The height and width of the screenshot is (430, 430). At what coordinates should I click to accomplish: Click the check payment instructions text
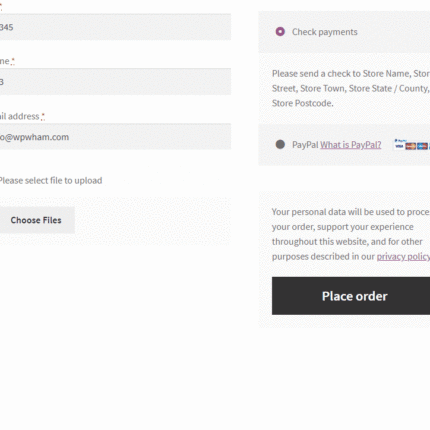(x=351, y=88)
